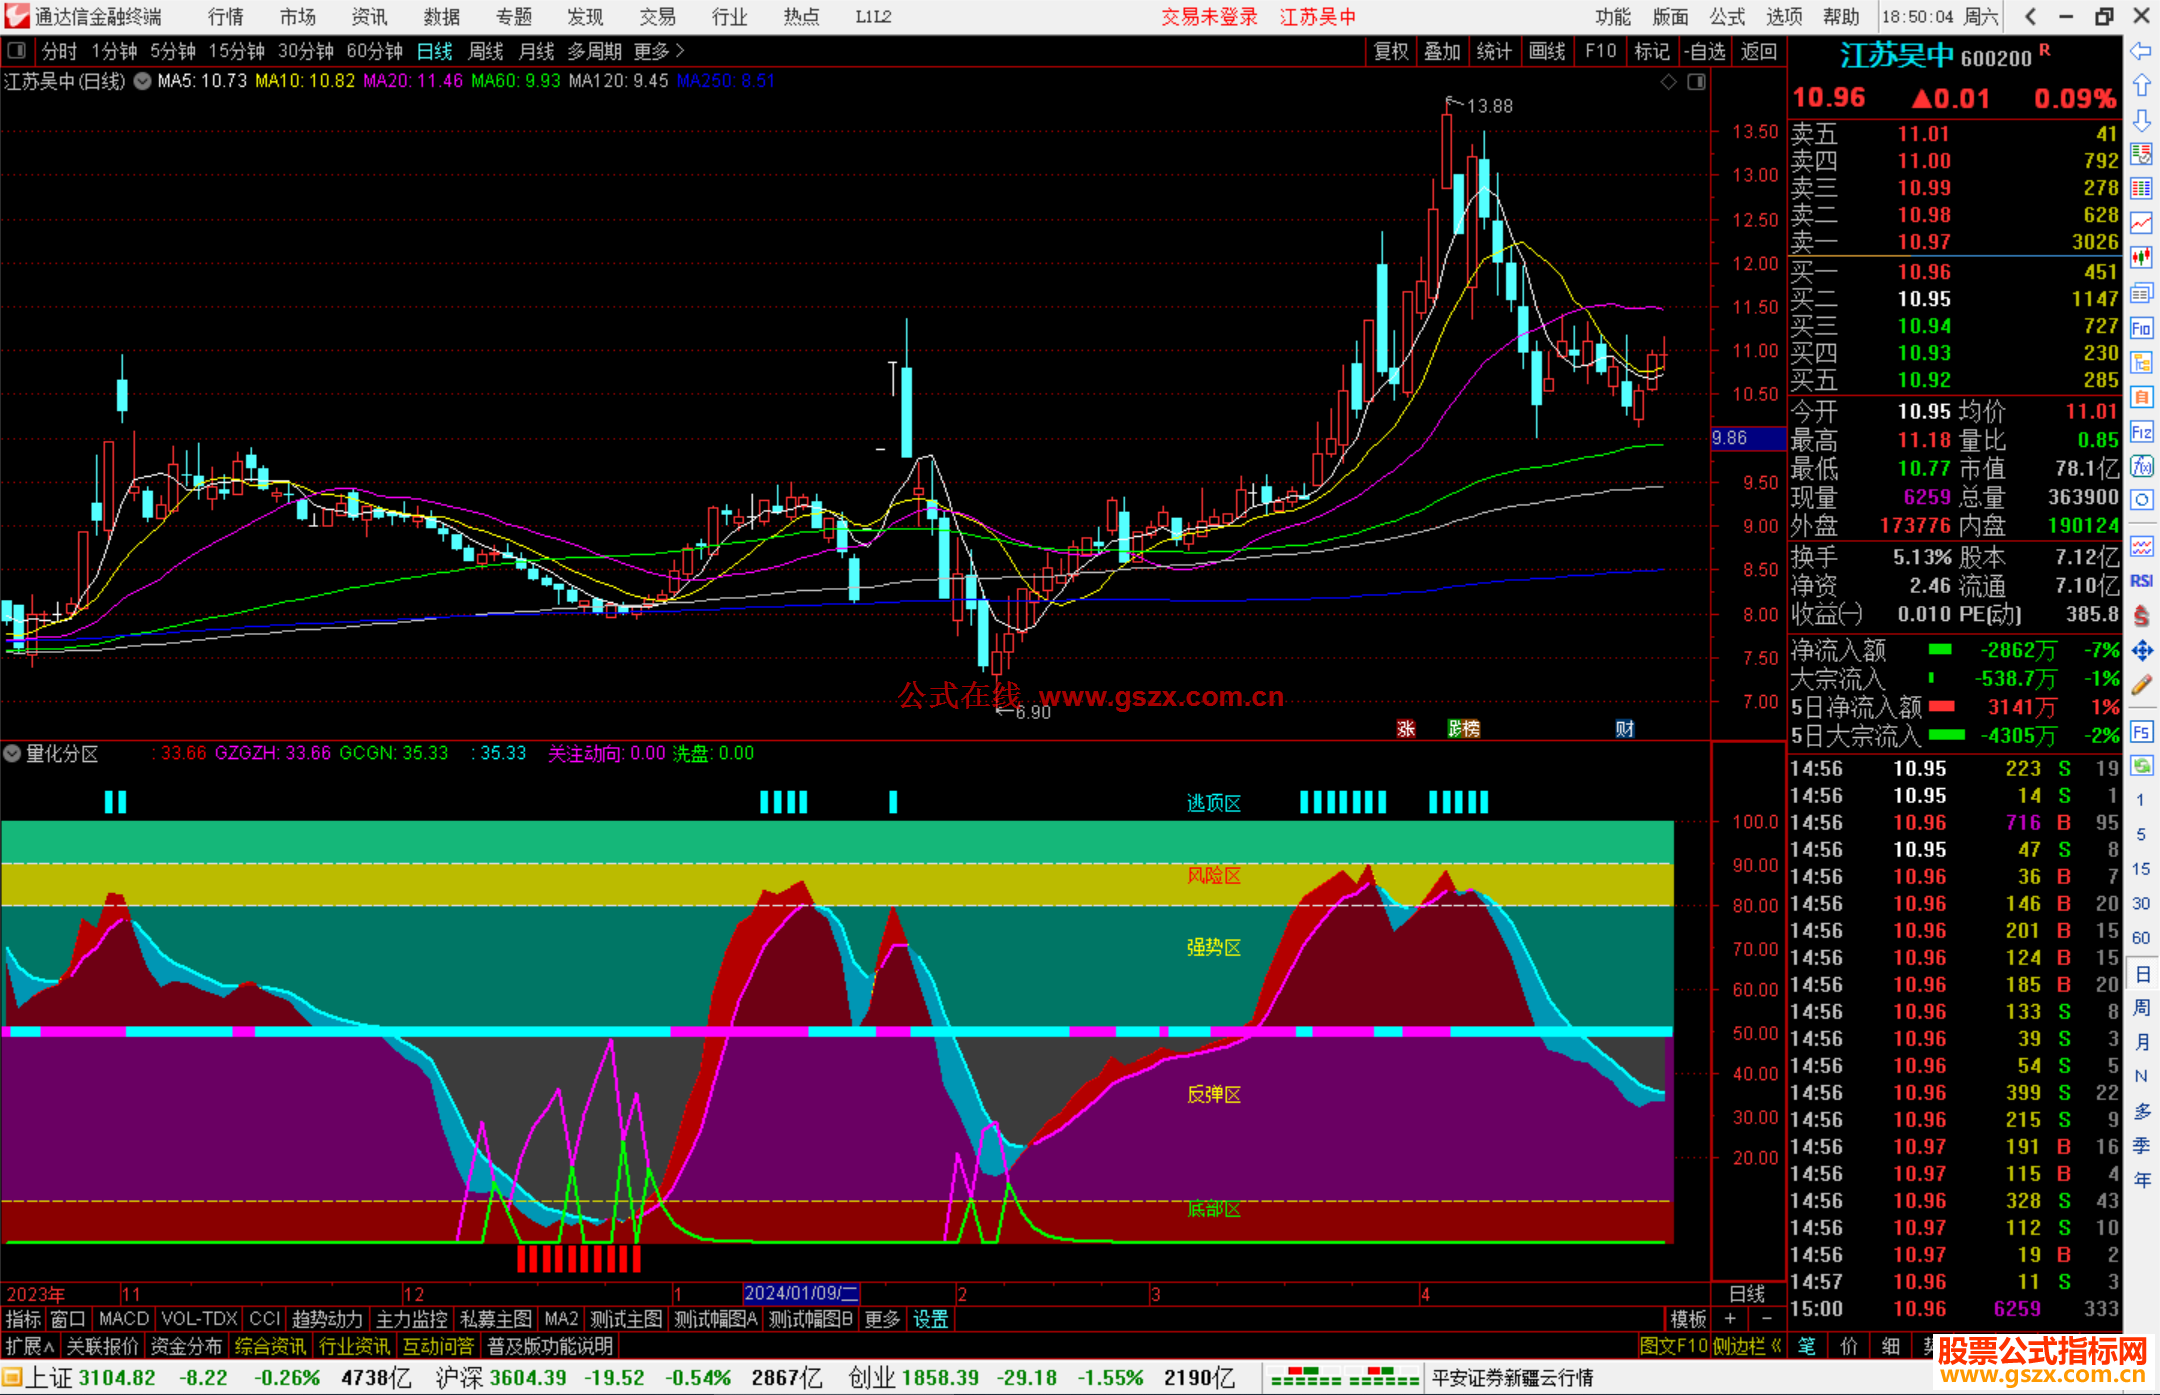Click the blue back arrow sidebar icon
The width and height of the screenshot is (2160, 1395).
[x=2141, y=51]
